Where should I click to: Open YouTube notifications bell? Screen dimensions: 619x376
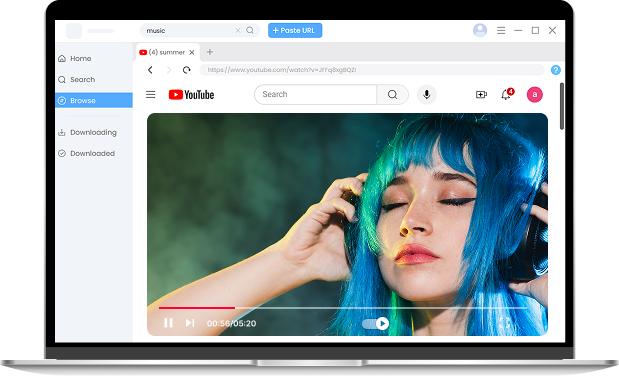pos(506,94)
